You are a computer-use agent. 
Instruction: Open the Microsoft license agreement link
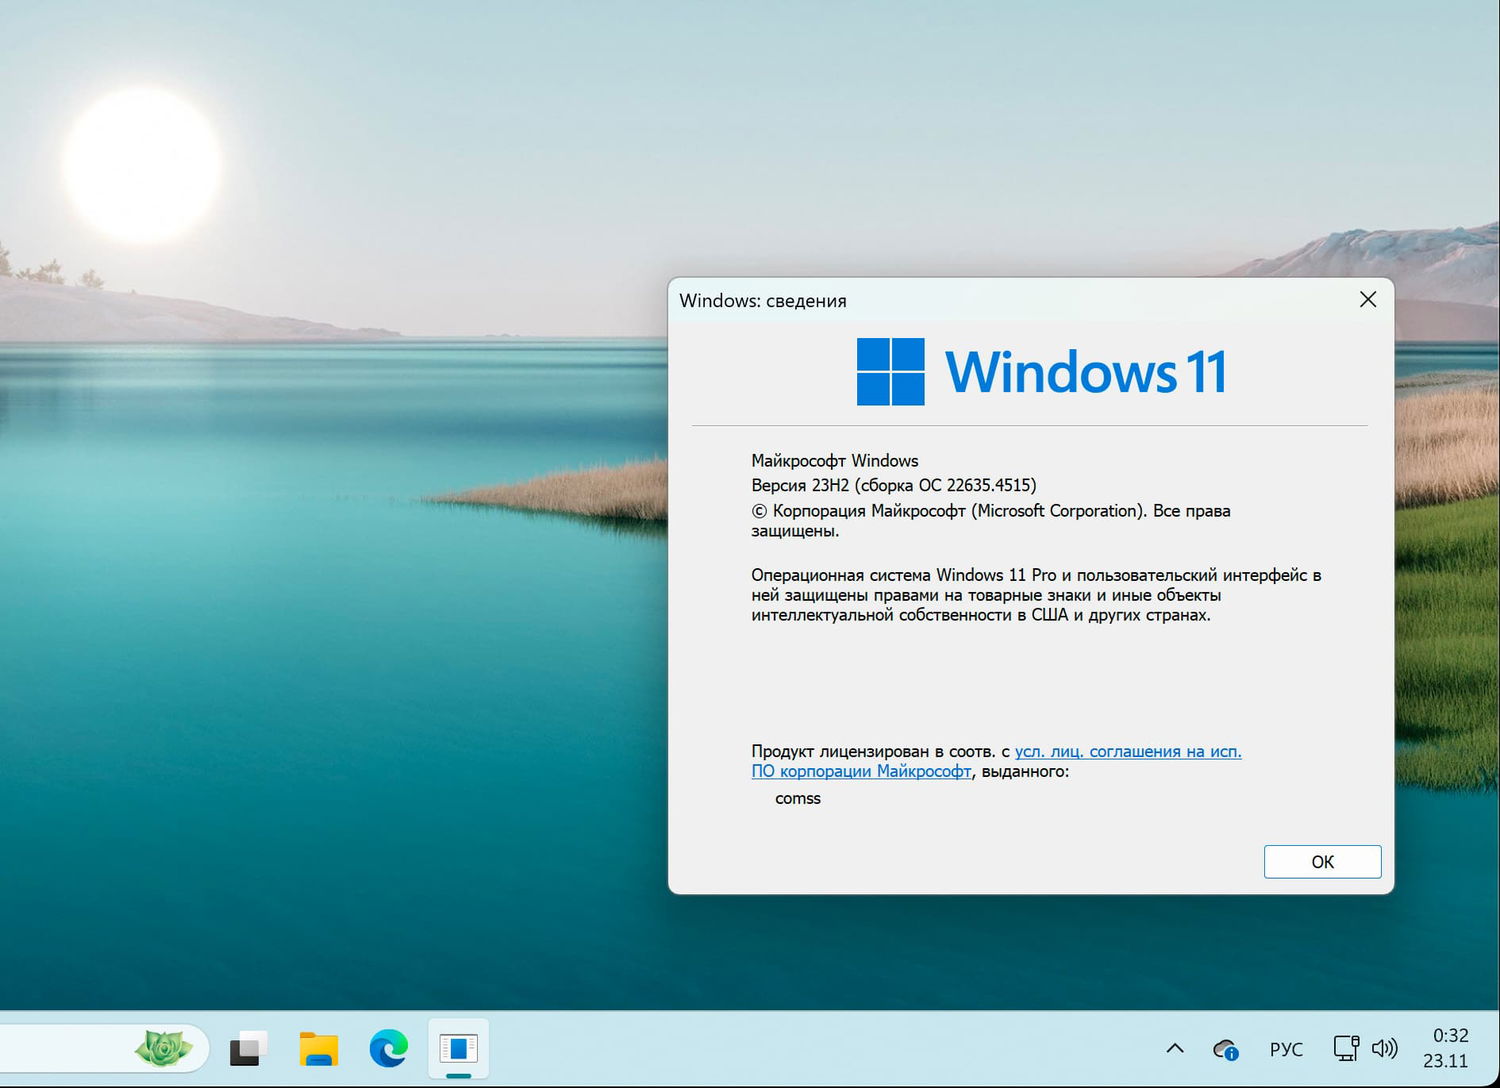pyautogui.click(x=1128, y=751)
